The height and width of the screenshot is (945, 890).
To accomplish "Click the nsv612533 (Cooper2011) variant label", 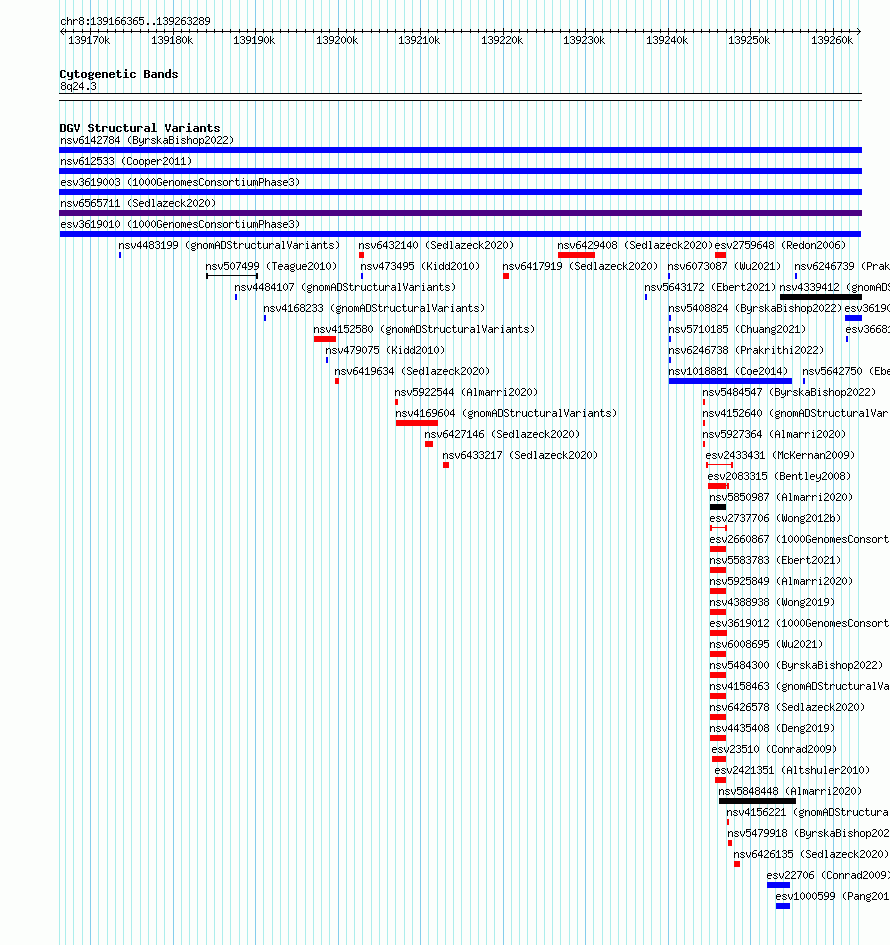I will tap(125, 162).
